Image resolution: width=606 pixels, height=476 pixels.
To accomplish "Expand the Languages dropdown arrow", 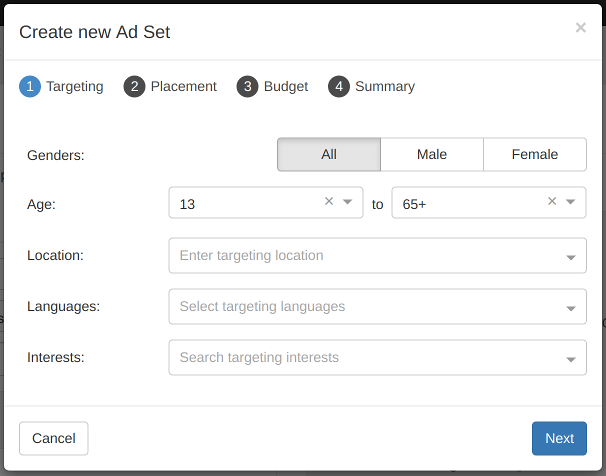I will 570,308.
